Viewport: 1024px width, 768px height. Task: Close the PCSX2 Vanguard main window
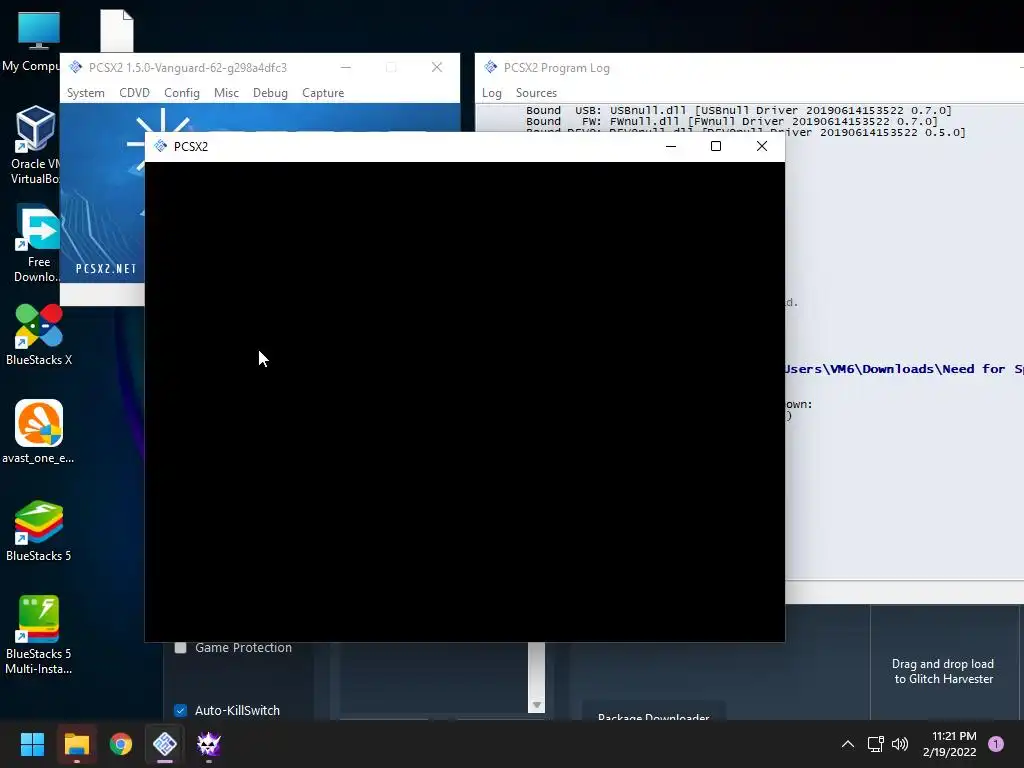(437, 67)
